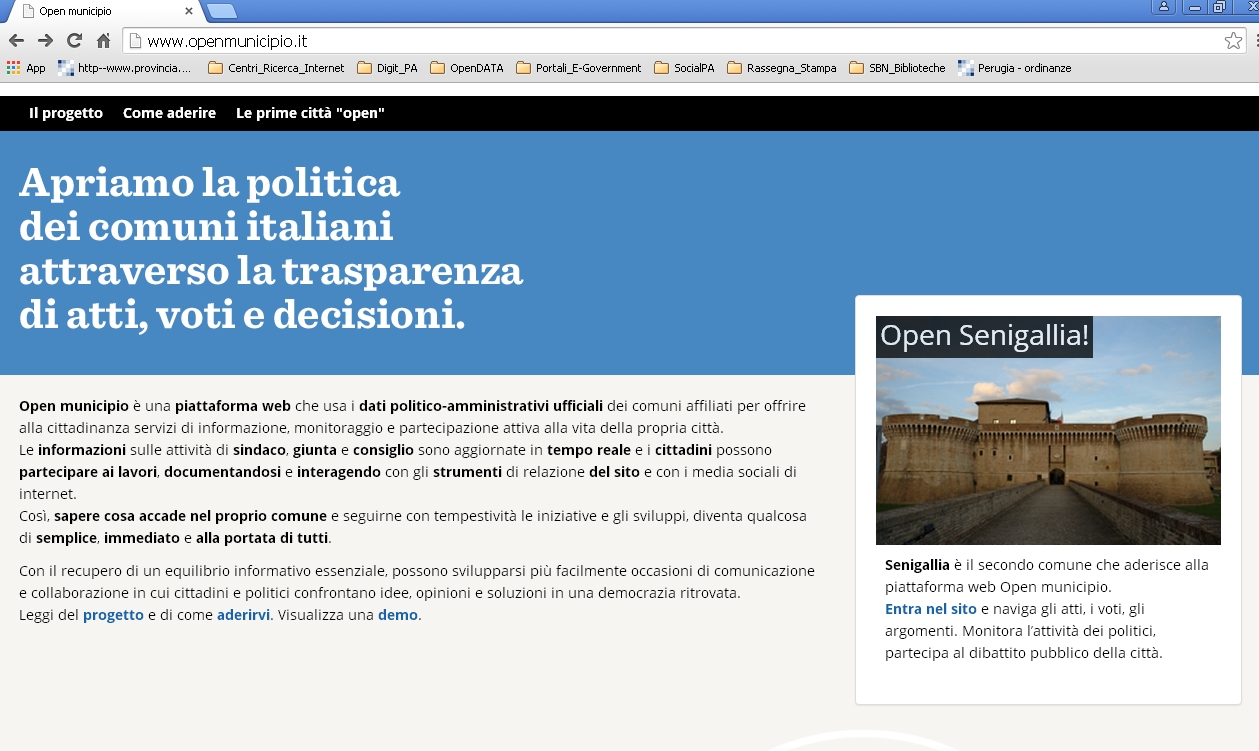Open 'Le prime città "open"' menu item
Screen dimensions: 1259x751
click(x=310, y=113)
